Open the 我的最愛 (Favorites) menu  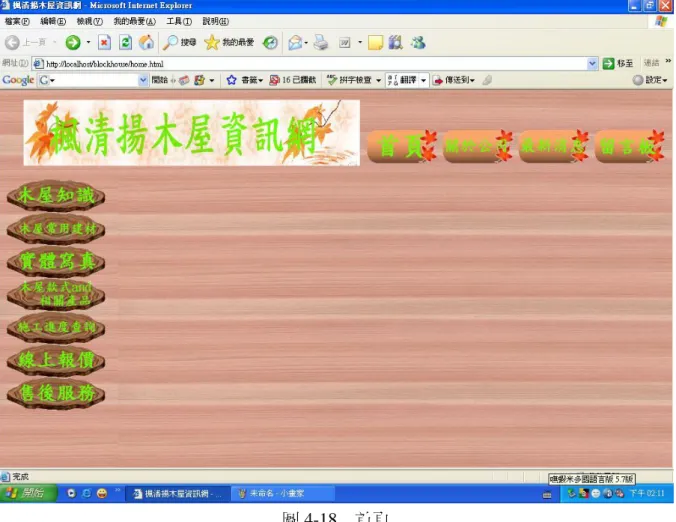[x=135, y=21]
